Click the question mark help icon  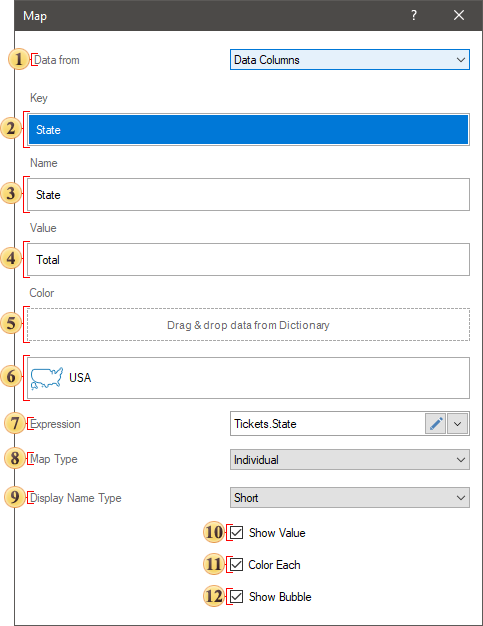(414, 15)
